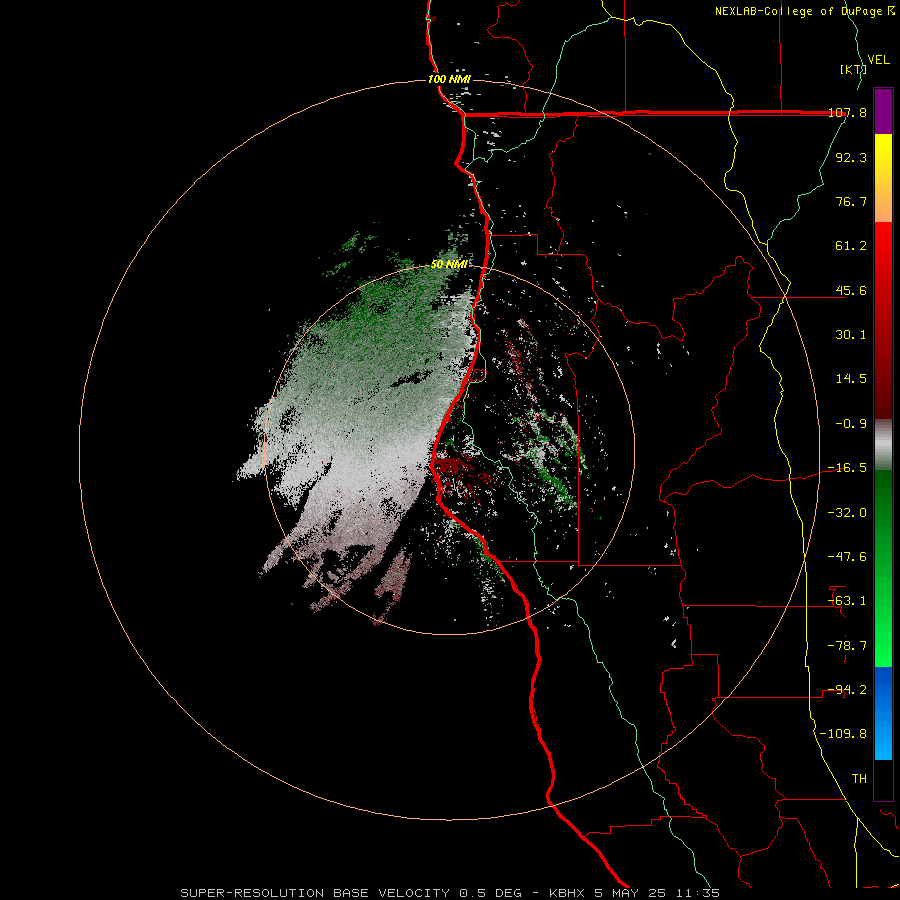Click the TH legend label
Image resolution: width=900 pixels, height=900 pixels.
[859, 778]
